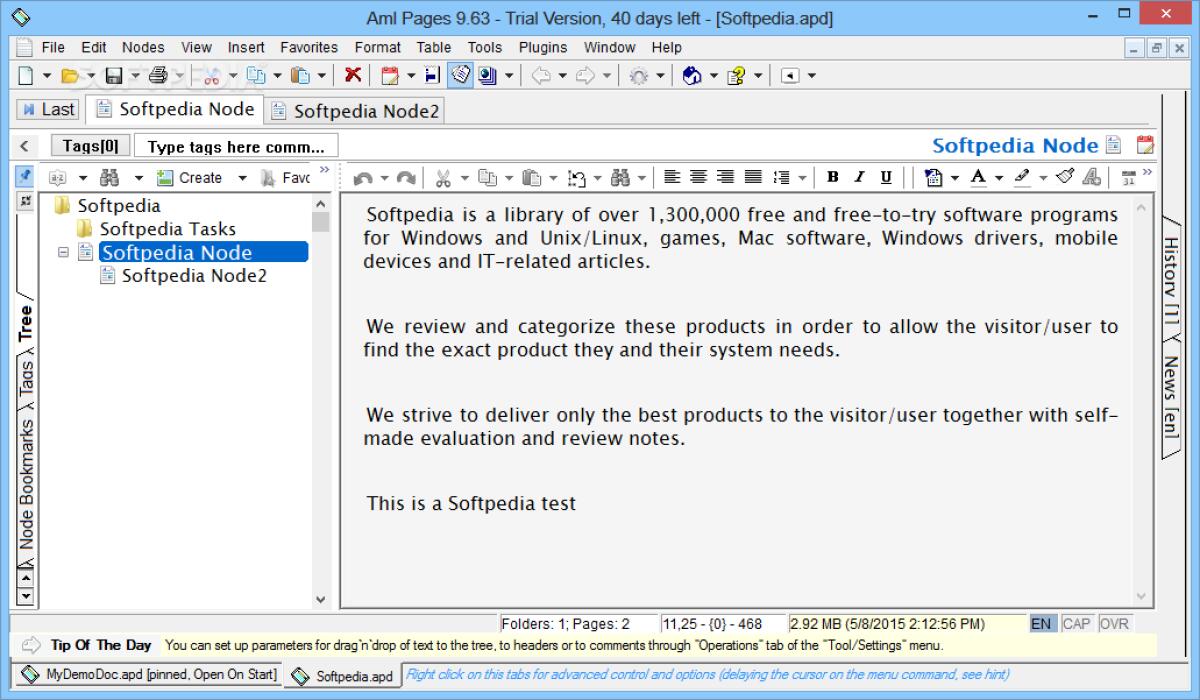The width and height of the screenshot is (1200, 700).
Task: Click the Undo arrow icon
Action: 363,177
